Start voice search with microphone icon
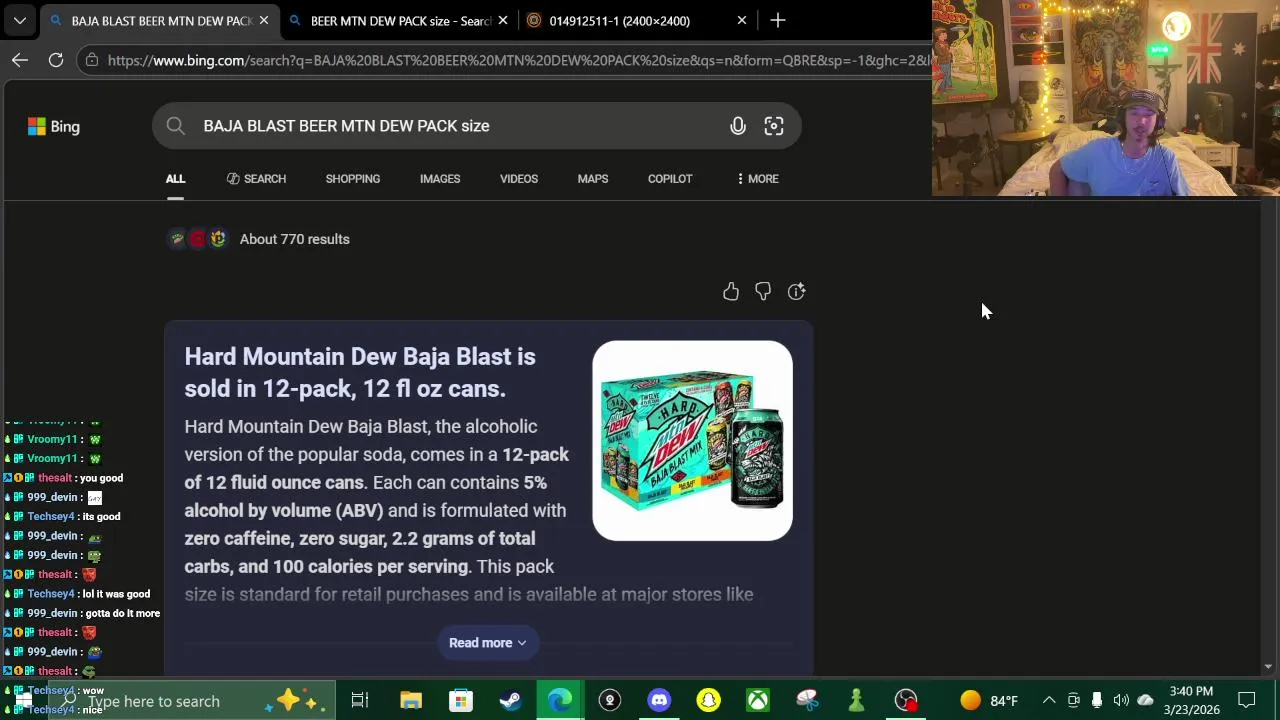The image size is (1280, 720). (x=738, y=126)
